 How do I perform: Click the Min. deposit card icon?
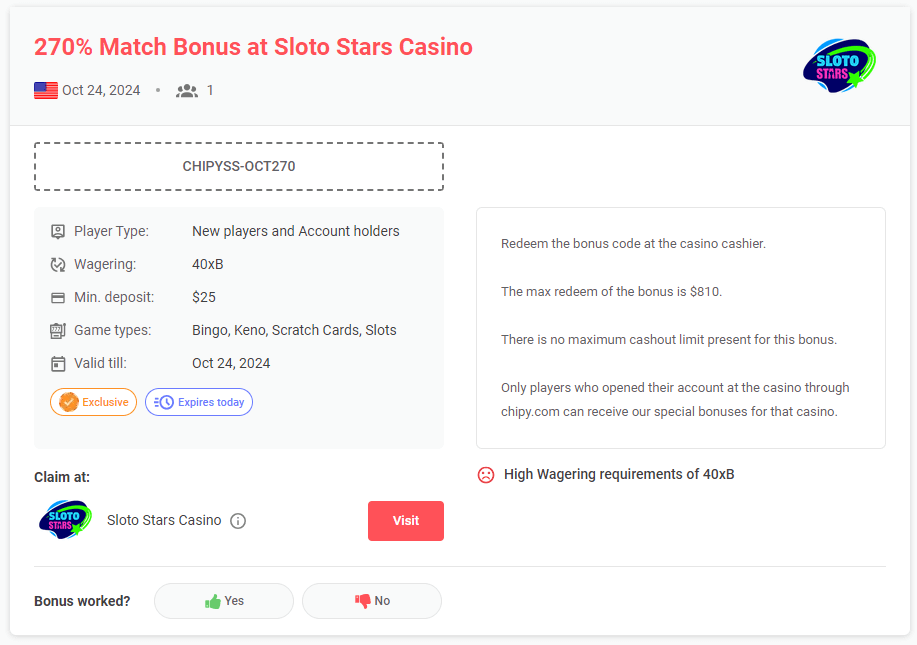[58, 297]
